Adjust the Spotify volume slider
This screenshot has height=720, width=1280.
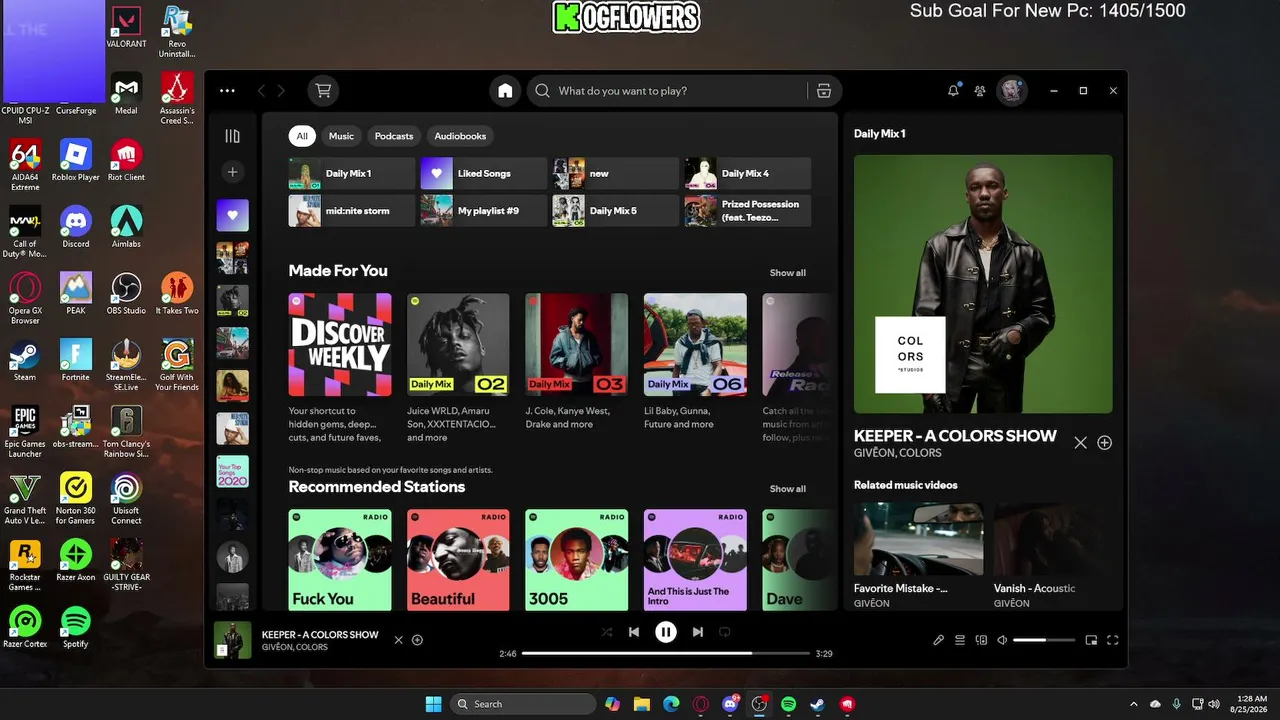tap(1044, 640)
